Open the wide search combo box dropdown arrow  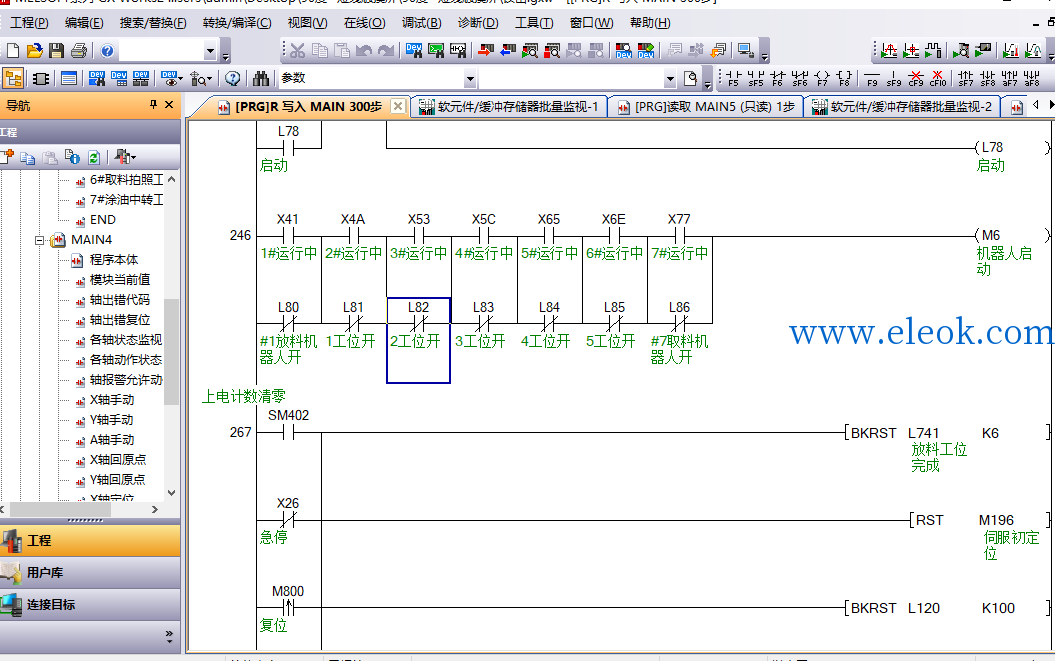[670, 79]
